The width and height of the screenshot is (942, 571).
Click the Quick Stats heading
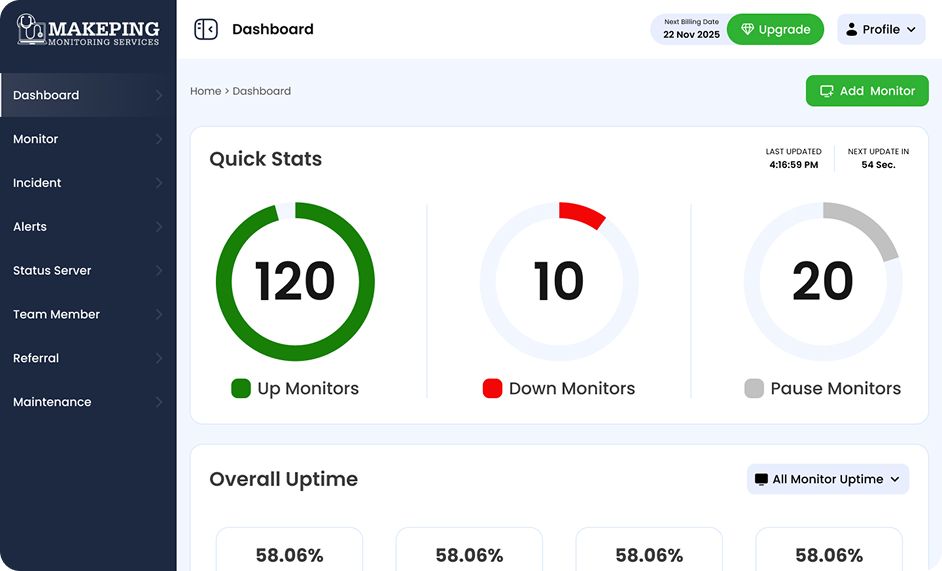pyautogui.click(x=266, y=159)
